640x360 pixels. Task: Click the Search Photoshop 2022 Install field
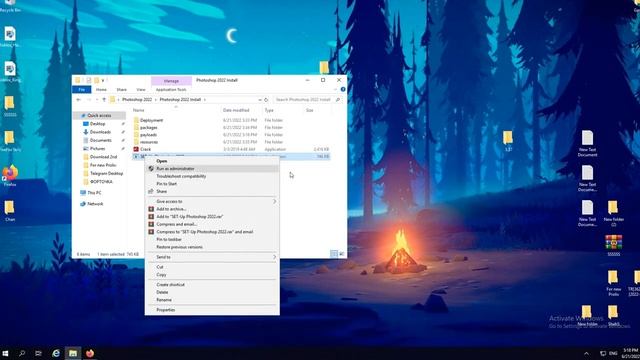(x=307, y=100)
